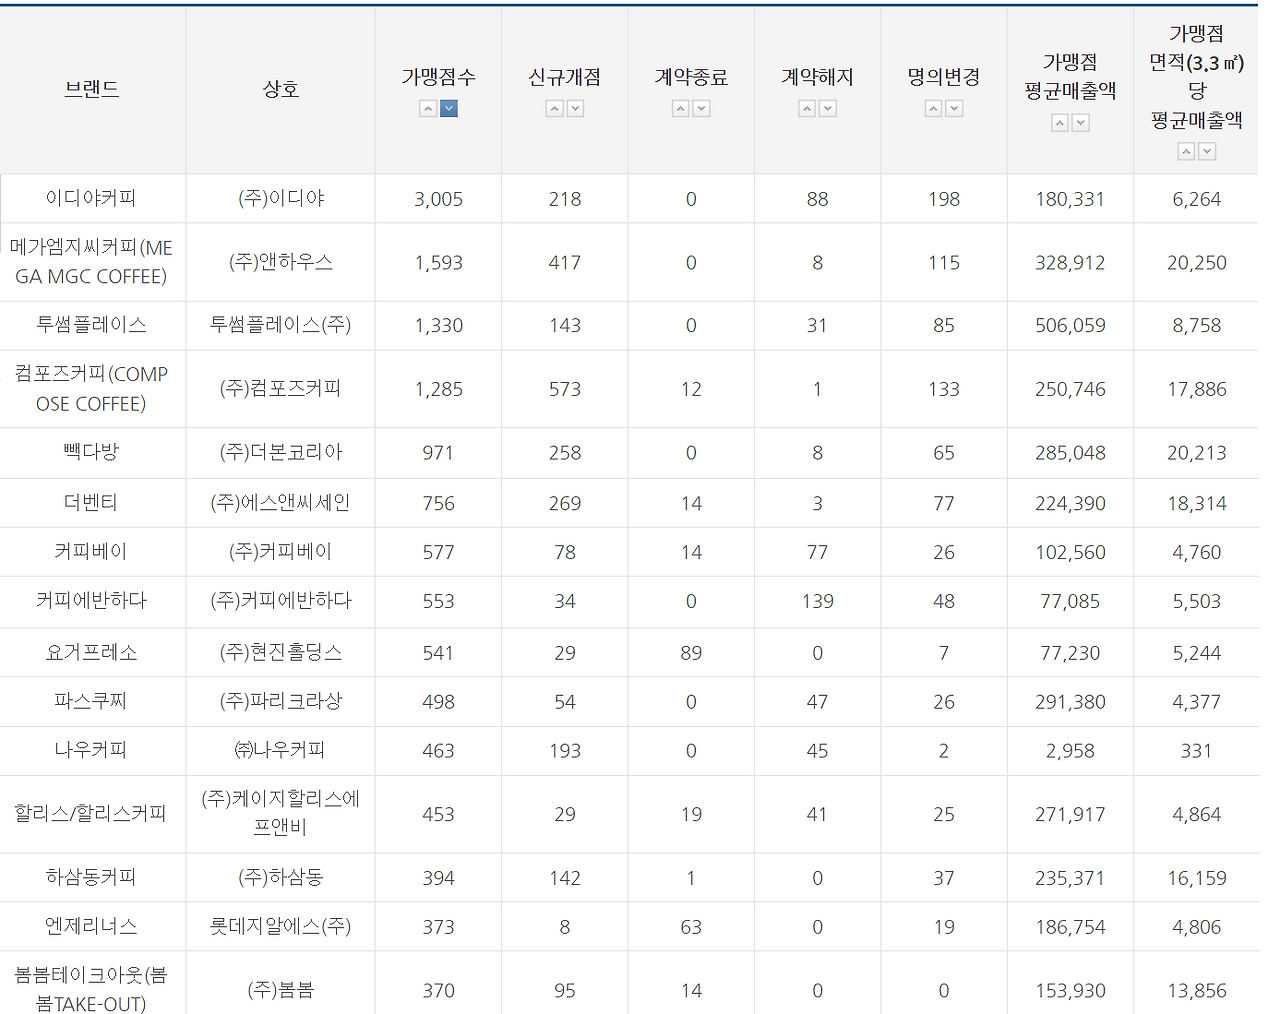Click 더벤티 per-area sales 18,314

[x=1197, y=503]
